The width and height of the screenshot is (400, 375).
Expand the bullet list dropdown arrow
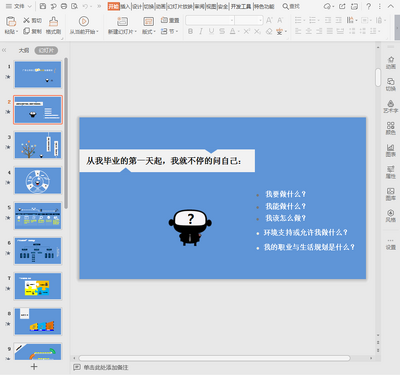coord(304,21)
